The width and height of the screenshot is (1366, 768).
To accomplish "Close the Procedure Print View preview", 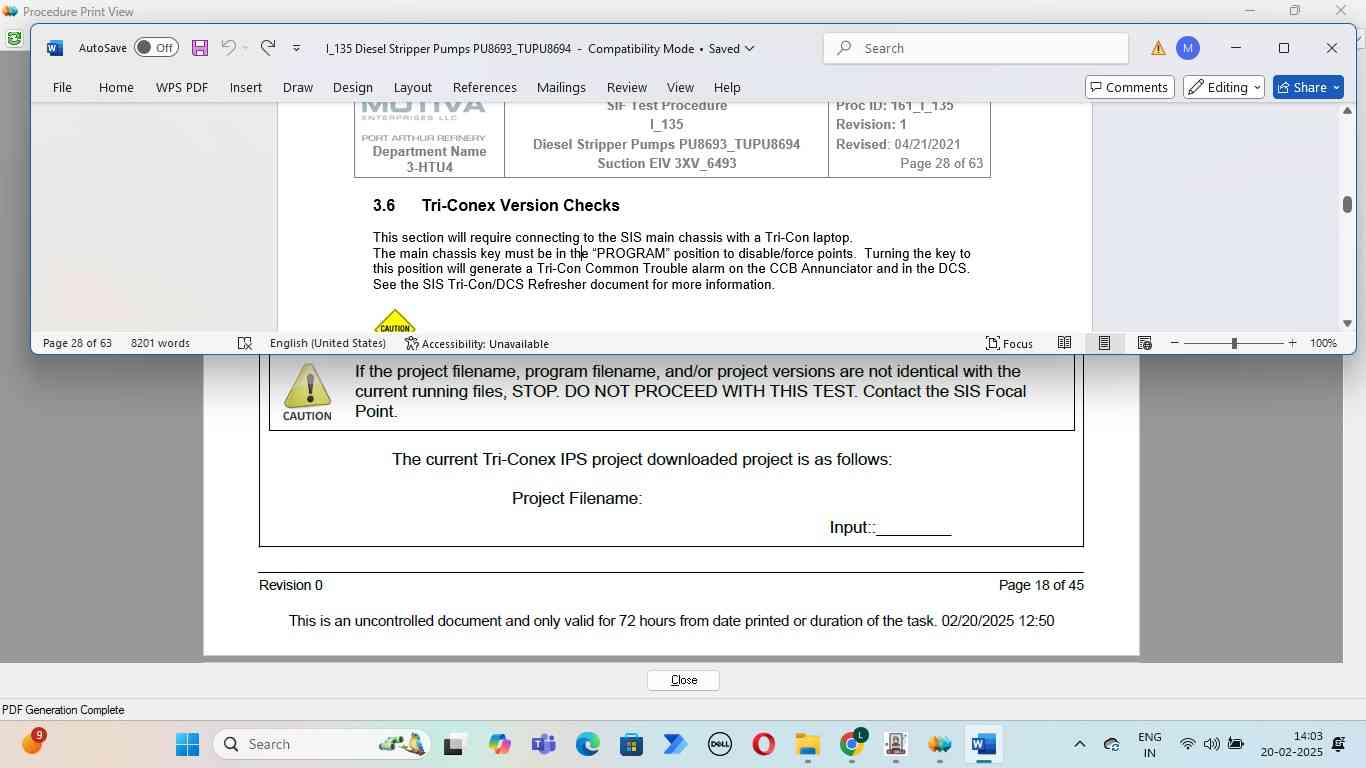I will point(683,680).
